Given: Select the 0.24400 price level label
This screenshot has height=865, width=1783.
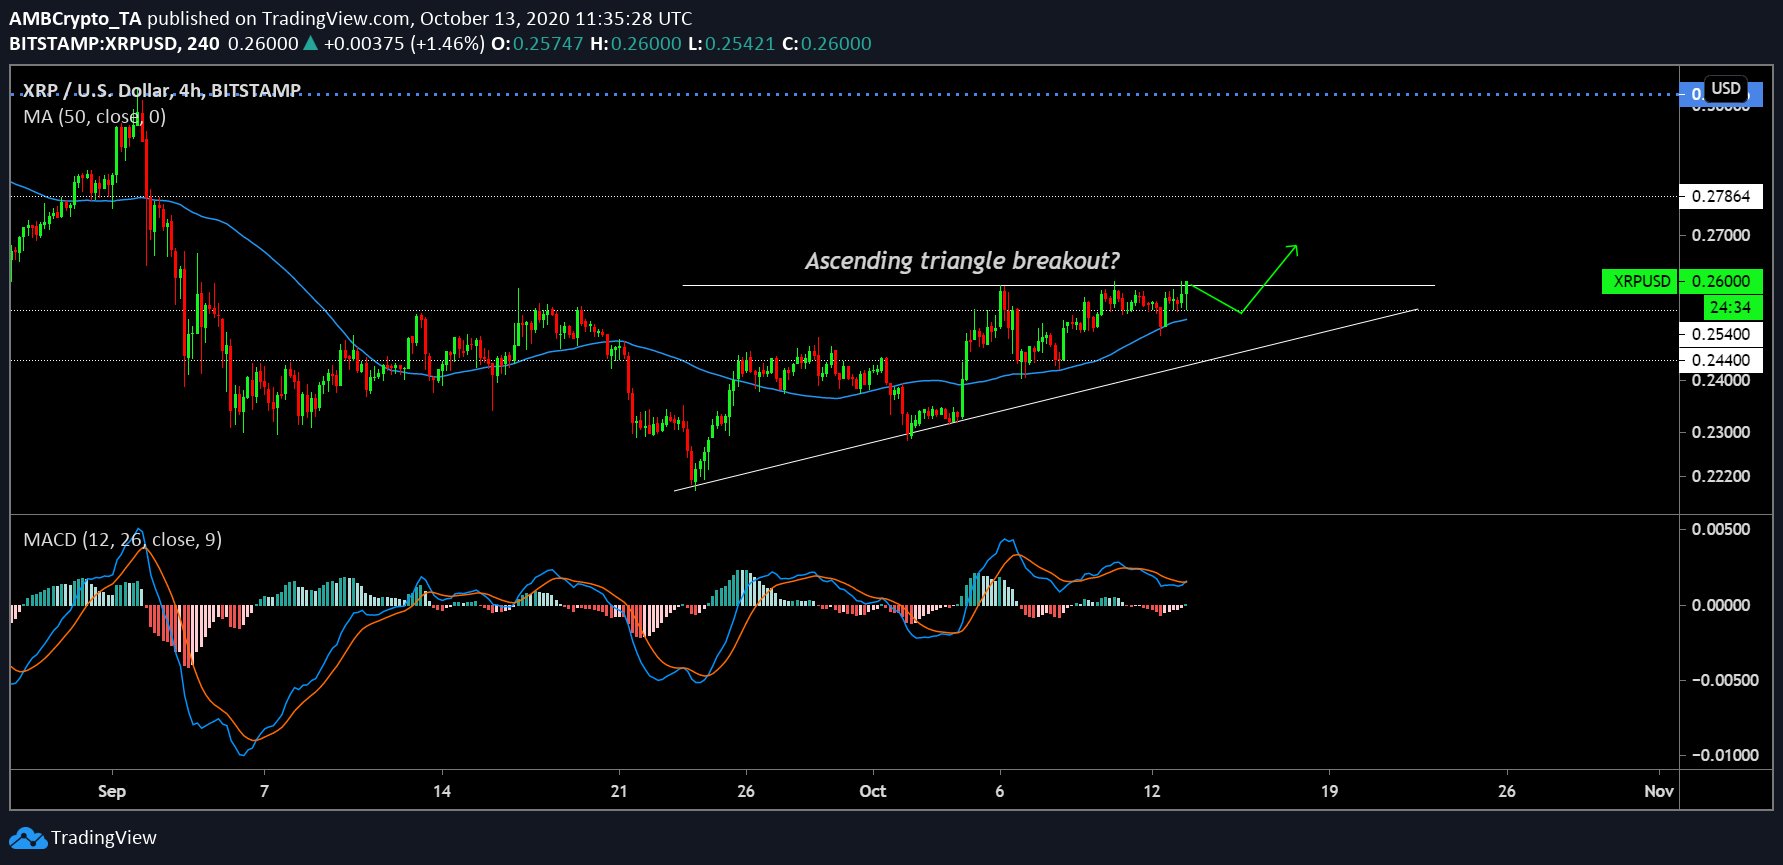Looking at the screenshot, I should pos(1720,360).
